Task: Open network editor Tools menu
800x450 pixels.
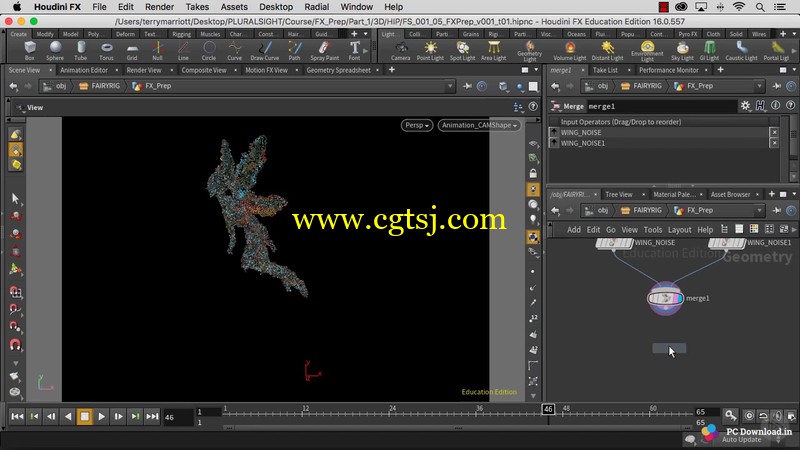Action: [653, 230]
